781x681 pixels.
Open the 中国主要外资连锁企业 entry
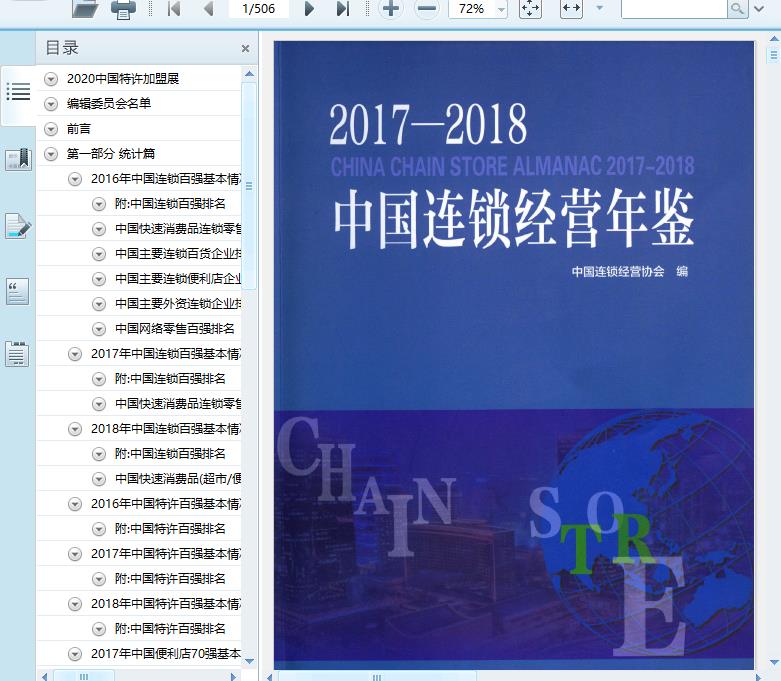(x=178, y=303)
